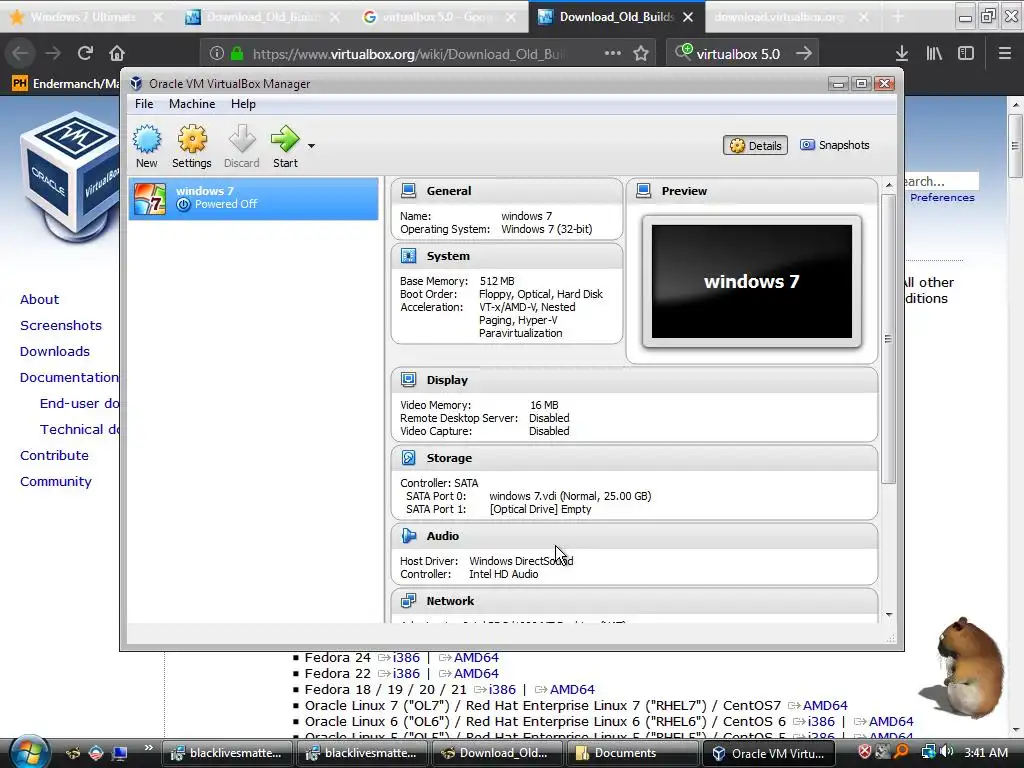
Task: Click the 3:41 AM system clock
Action: pyautogui.click(x=985, y=752)
